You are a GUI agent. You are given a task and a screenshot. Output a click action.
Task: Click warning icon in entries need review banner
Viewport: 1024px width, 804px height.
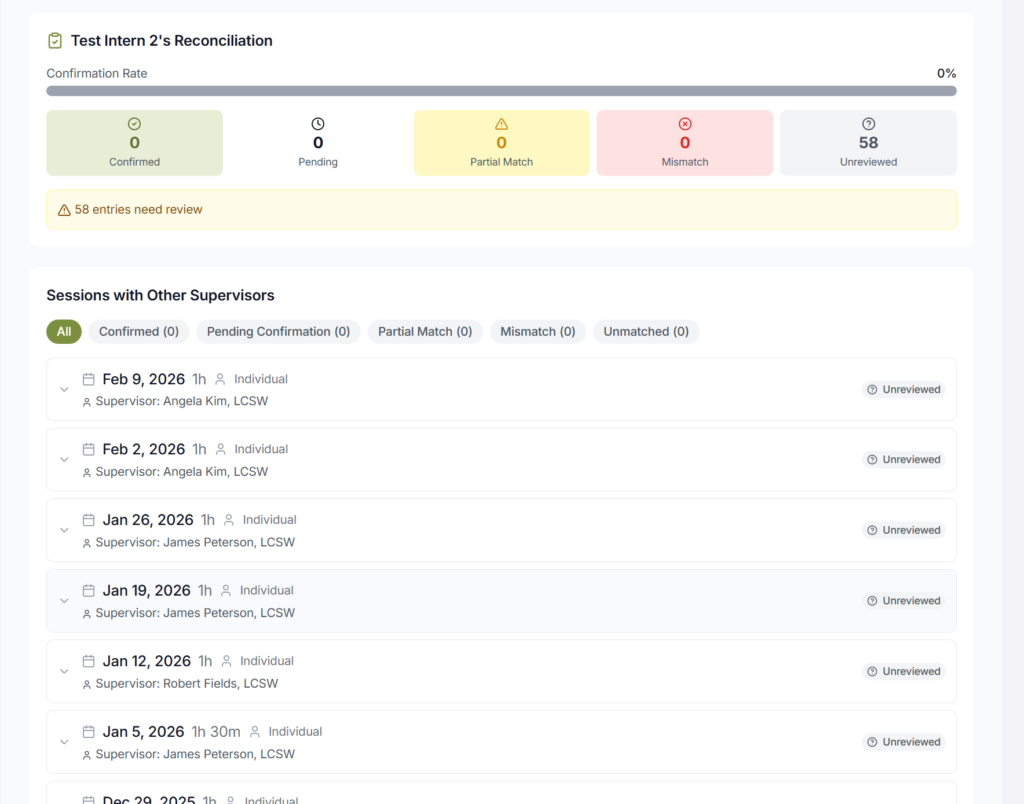click(64, 210)
